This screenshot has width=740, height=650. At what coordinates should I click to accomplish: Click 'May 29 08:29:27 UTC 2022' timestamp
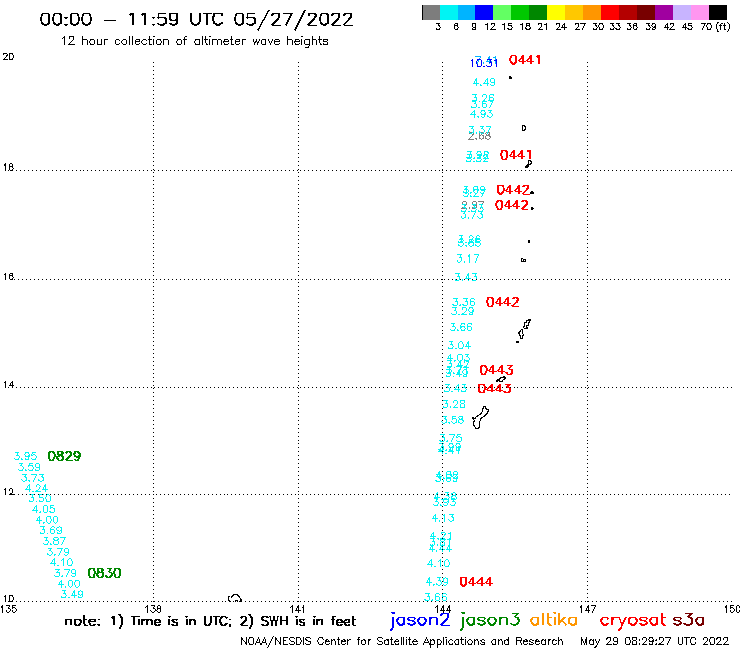tap(654, 642)
